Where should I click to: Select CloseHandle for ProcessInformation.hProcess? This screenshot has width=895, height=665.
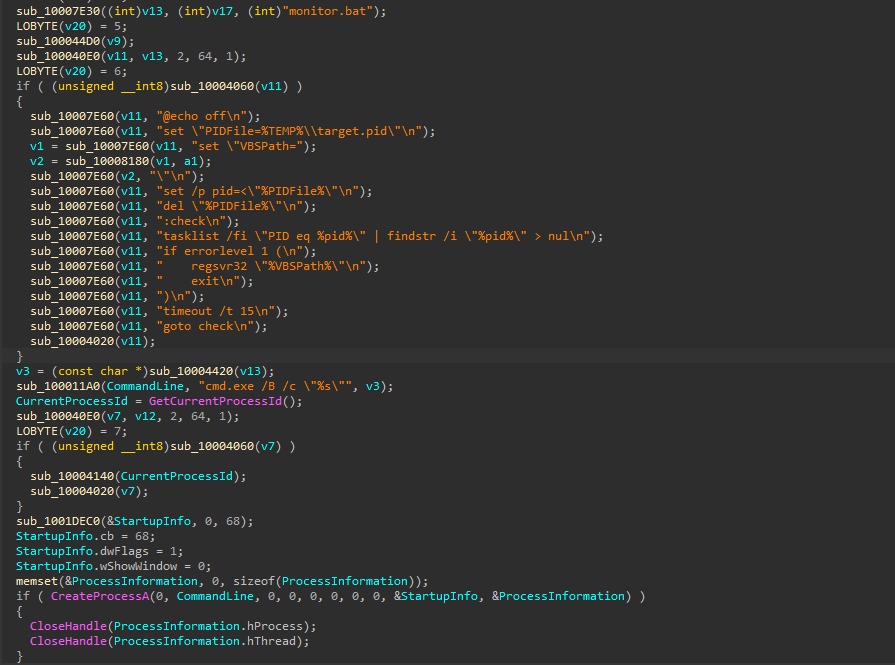coord(173,626)
